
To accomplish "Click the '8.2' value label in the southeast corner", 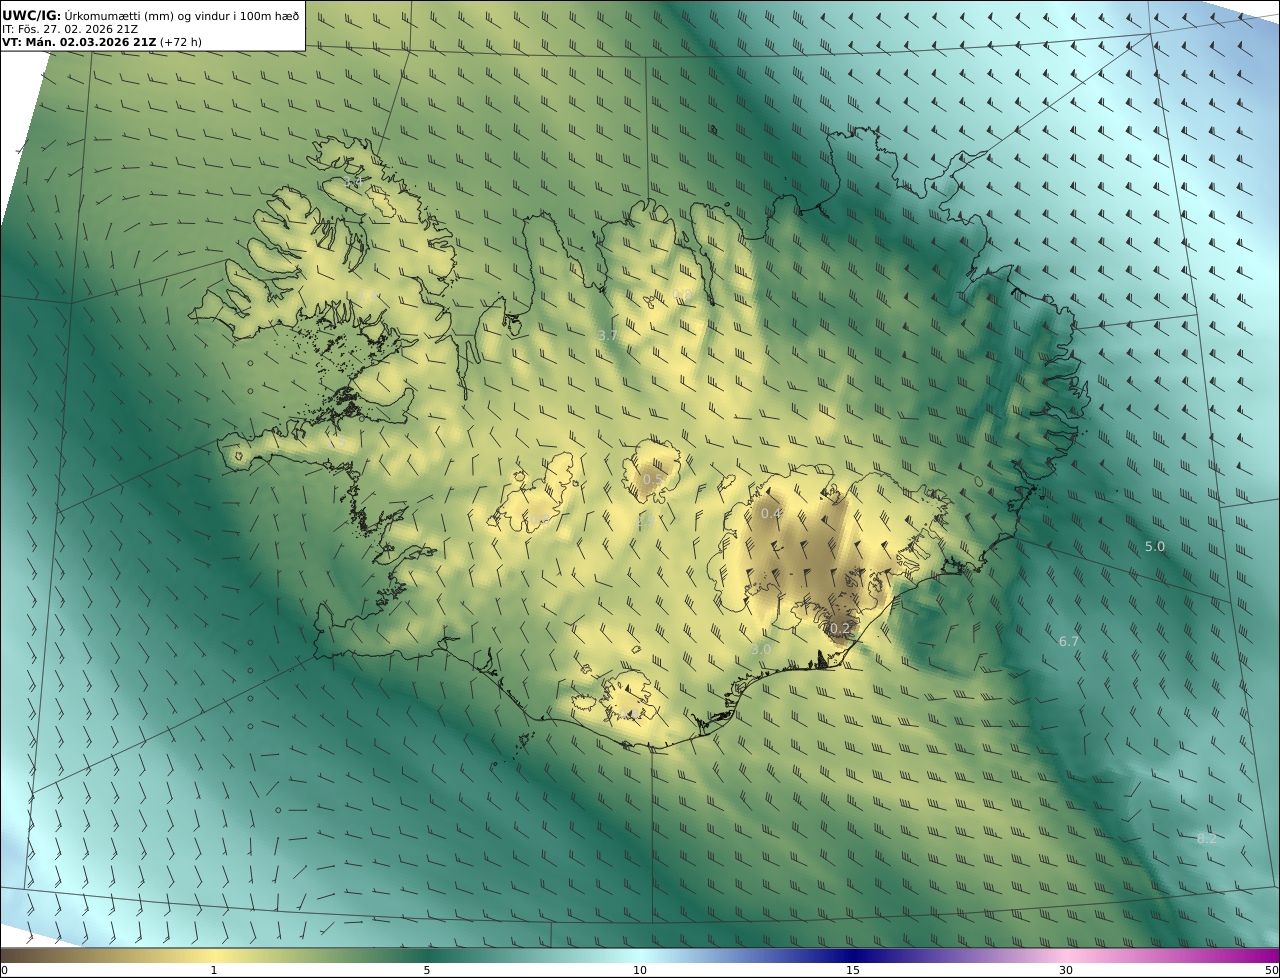I will 1207,839.
